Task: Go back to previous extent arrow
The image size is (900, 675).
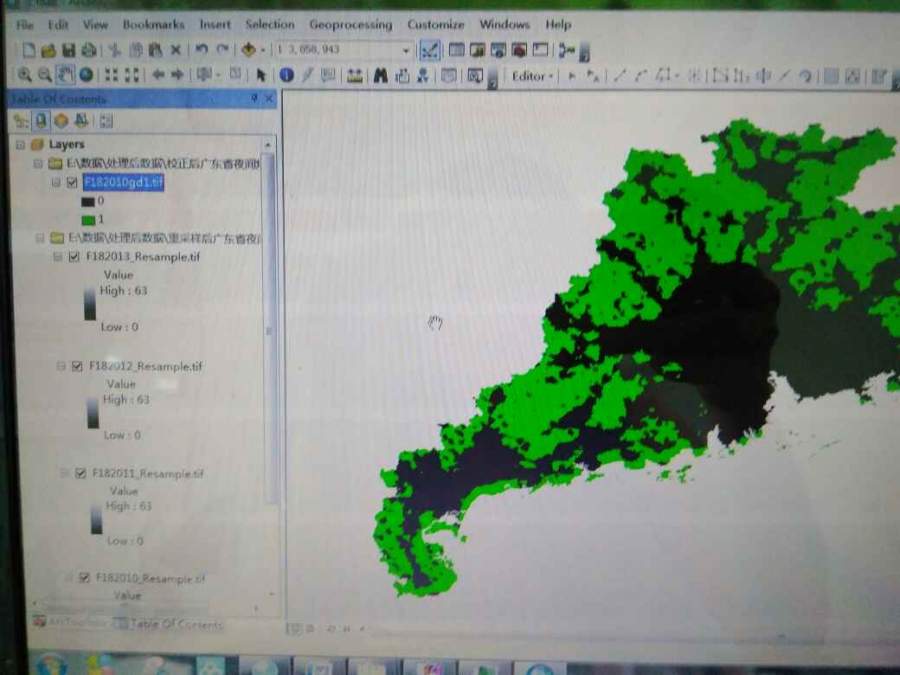Action: coord(158,75)
